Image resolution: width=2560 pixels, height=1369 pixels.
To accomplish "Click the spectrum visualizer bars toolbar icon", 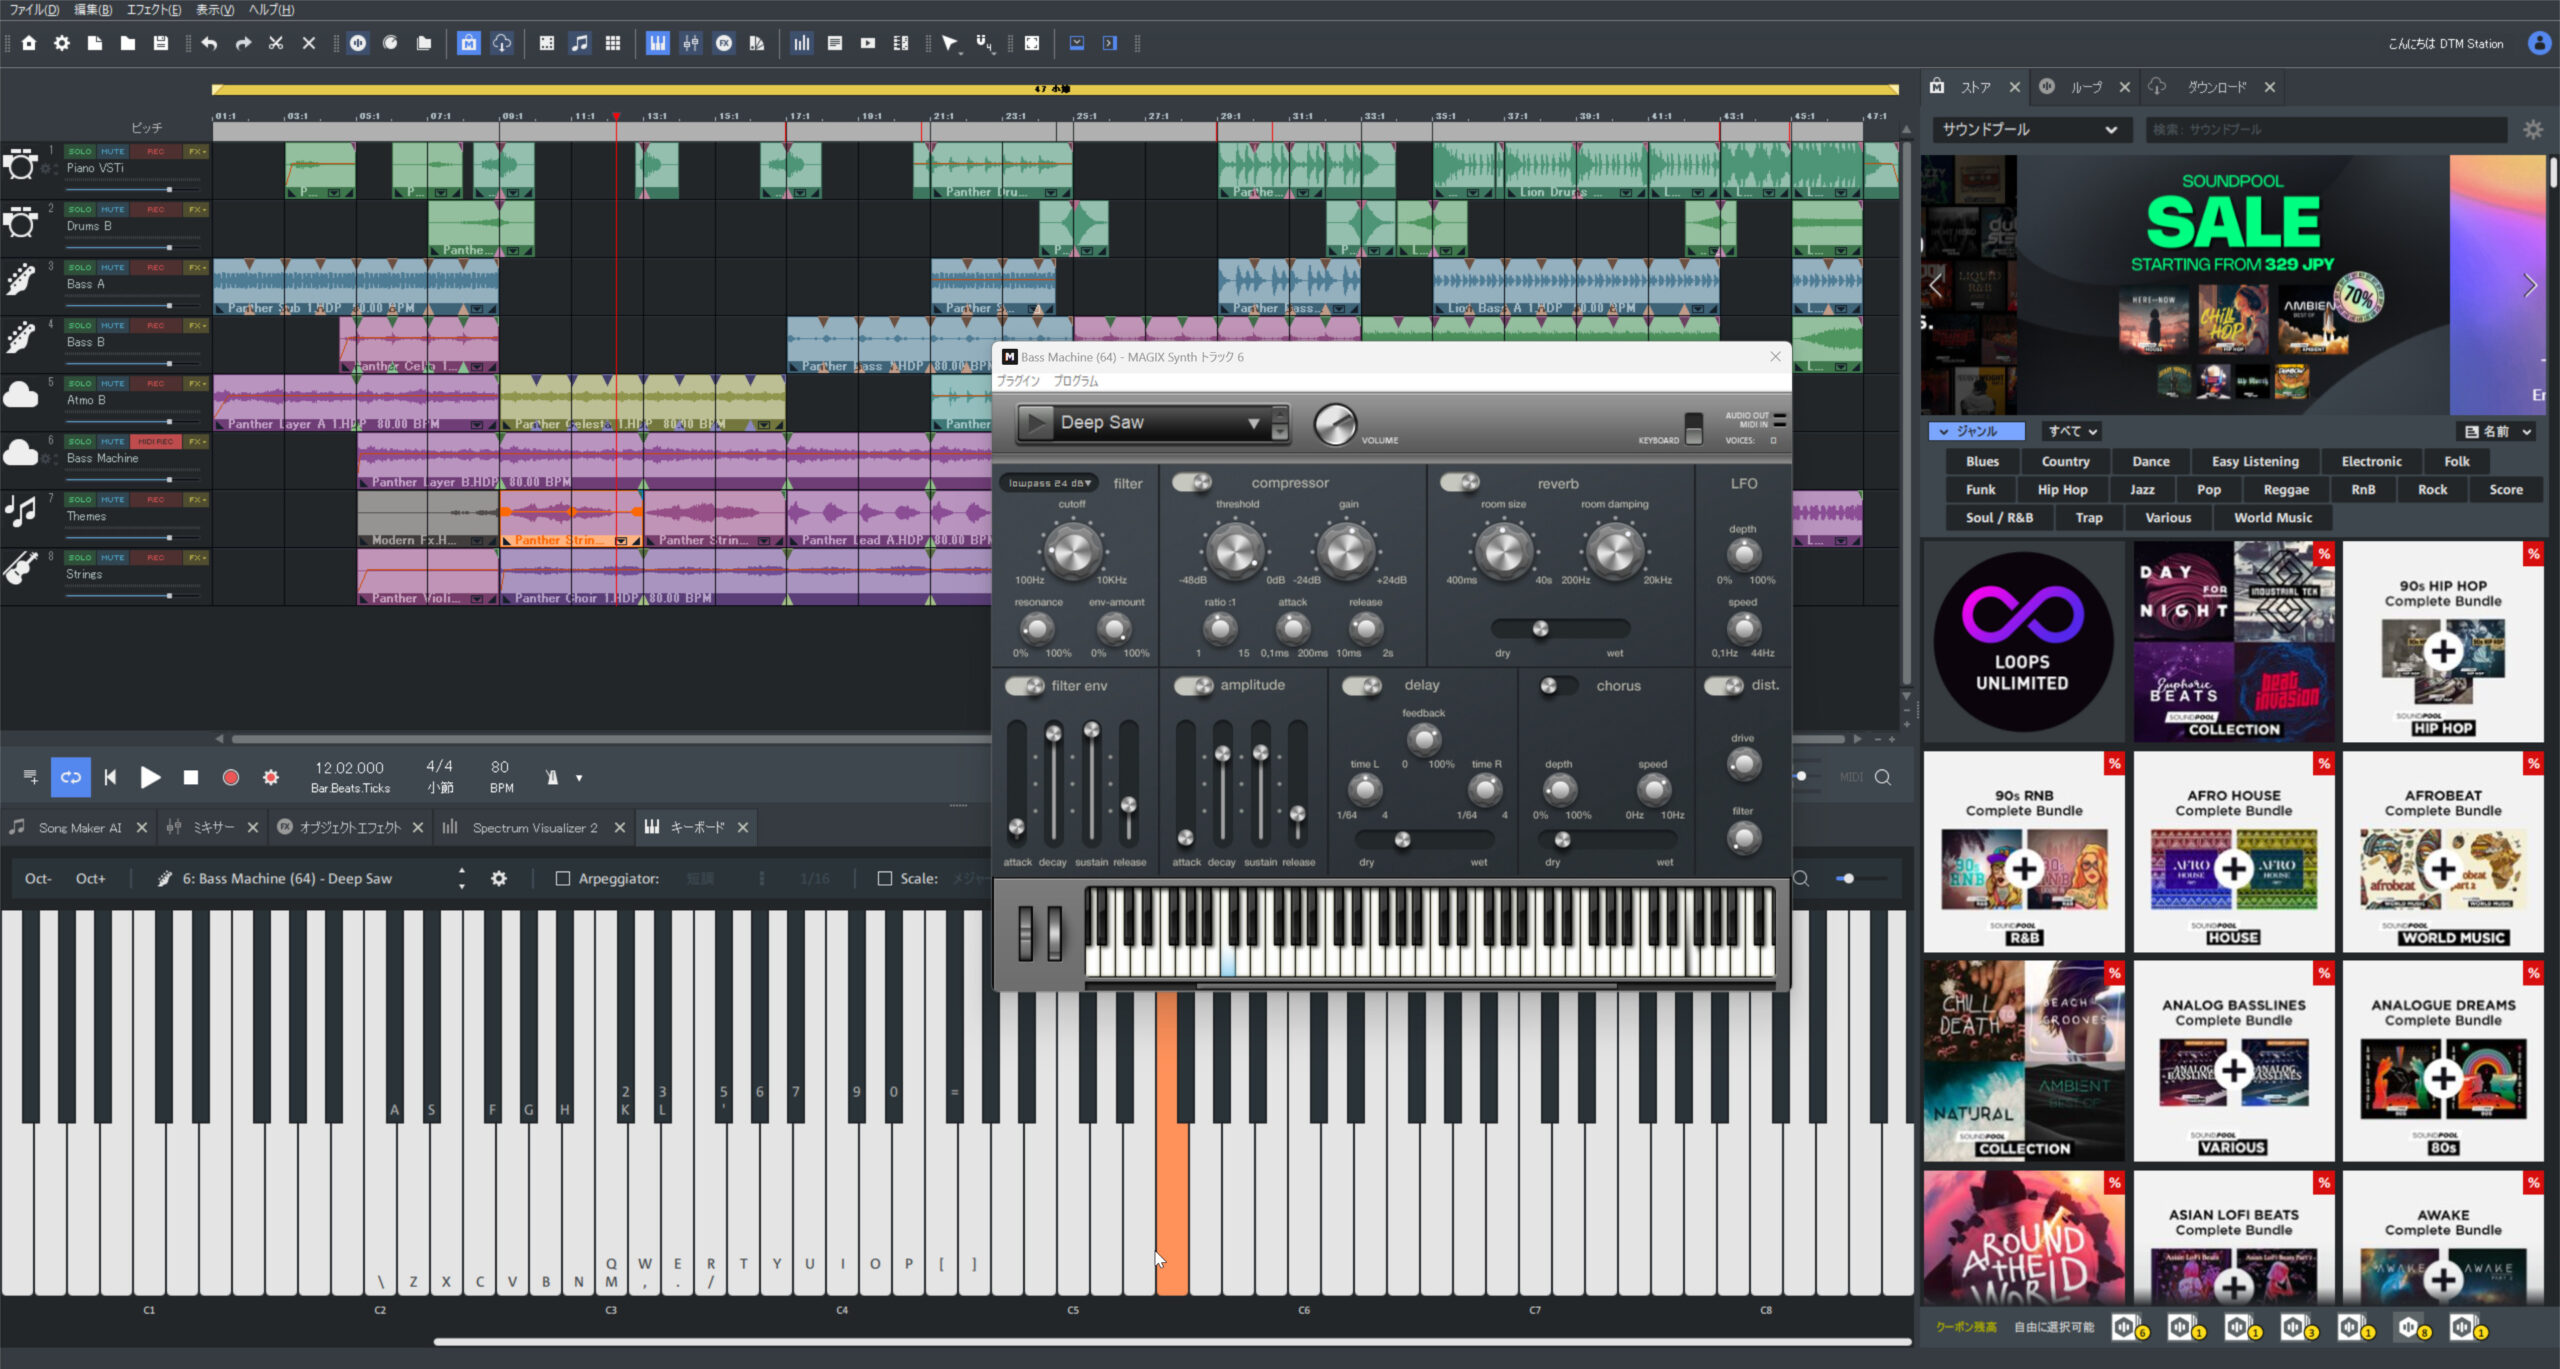I will (802, 43).
